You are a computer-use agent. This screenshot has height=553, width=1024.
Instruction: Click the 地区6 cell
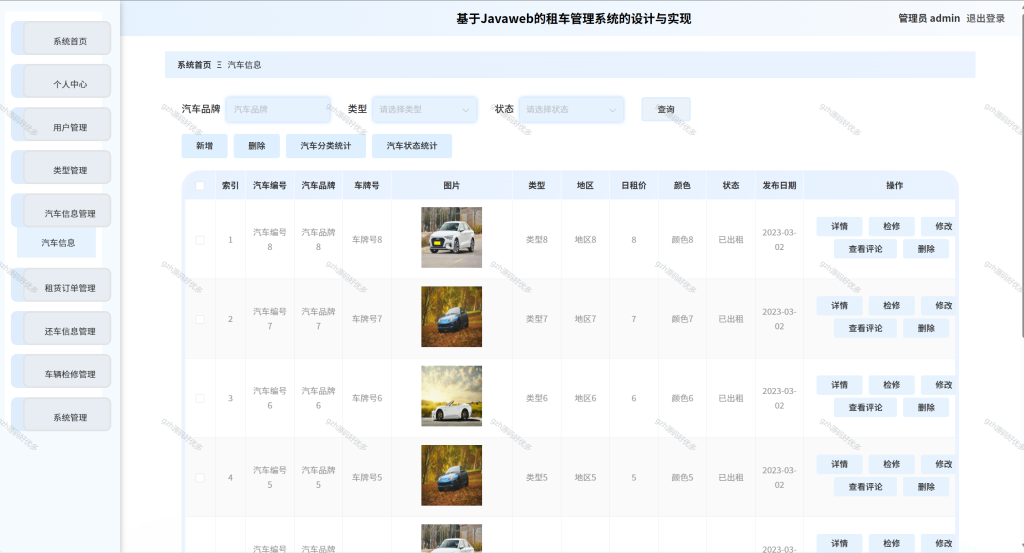(585, 398)
